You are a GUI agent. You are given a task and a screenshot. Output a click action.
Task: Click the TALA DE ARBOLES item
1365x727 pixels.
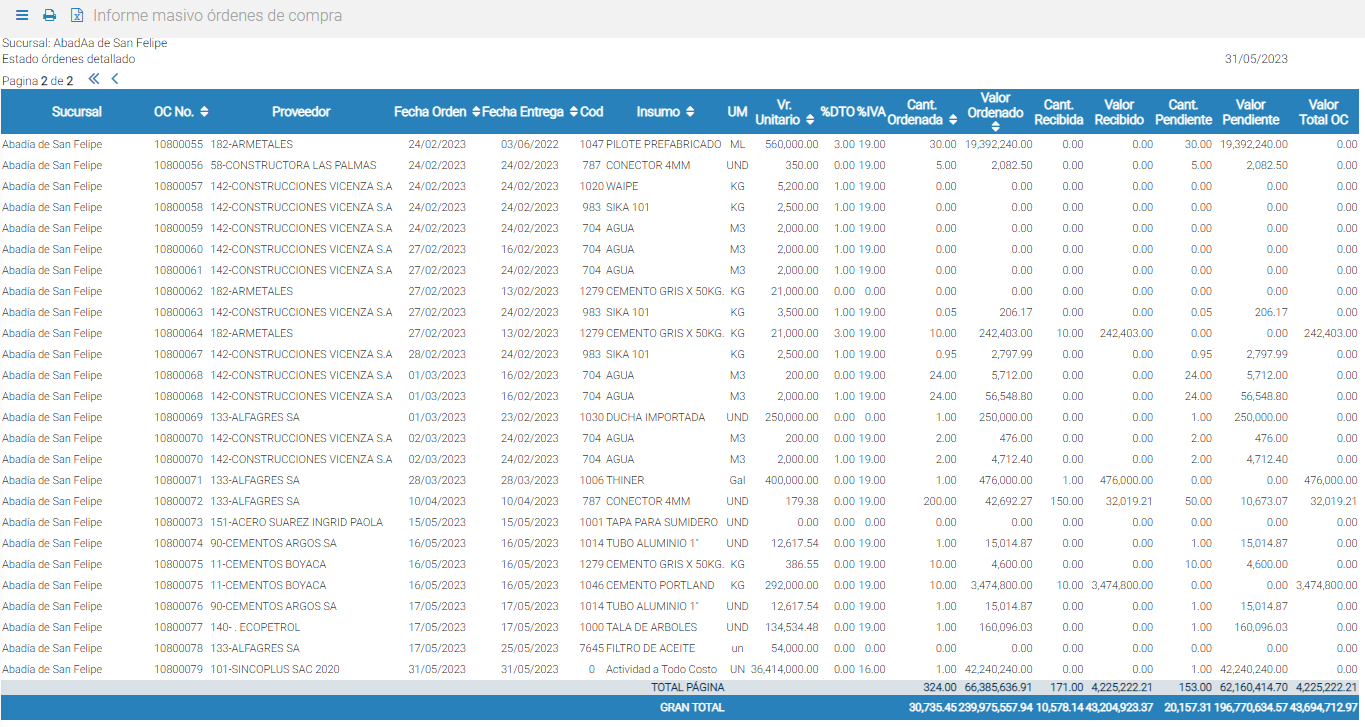point(653,627)
